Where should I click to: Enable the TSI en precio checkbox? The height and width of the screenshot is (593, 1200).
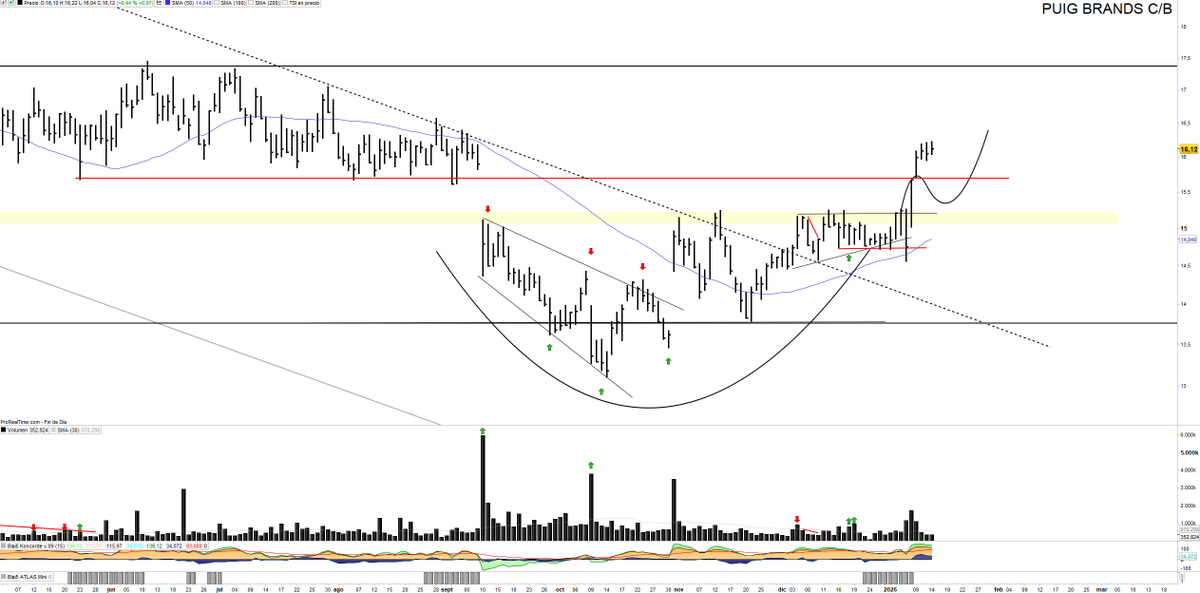[x=285, y=5]
